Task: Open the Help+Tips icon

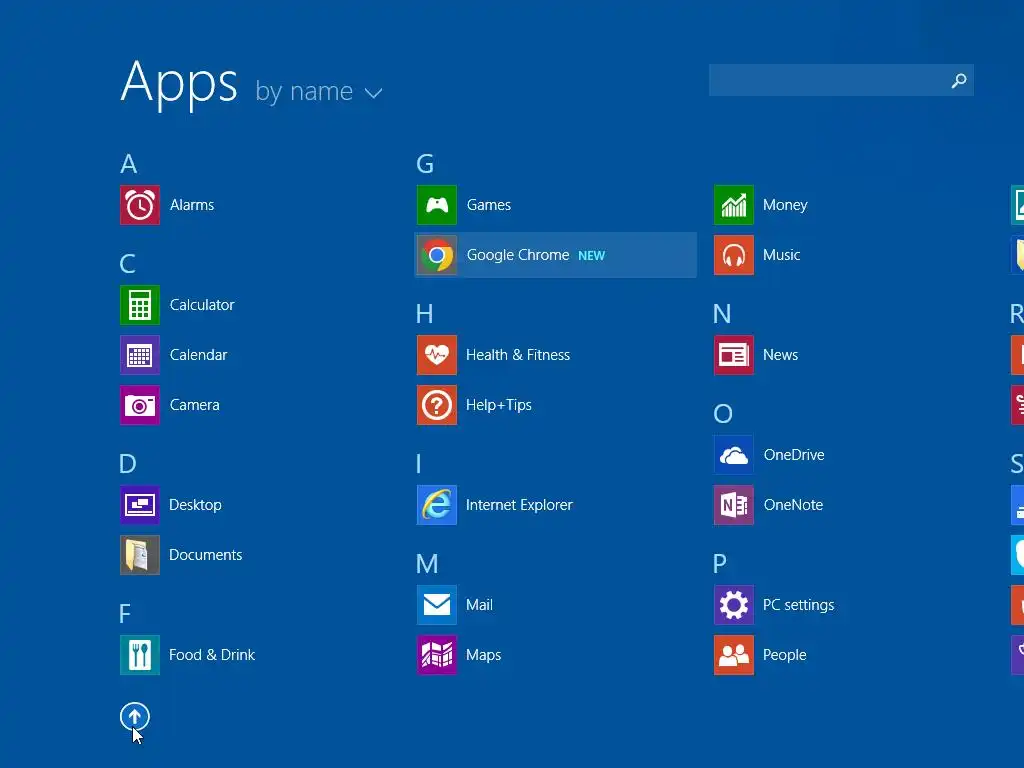Action: [437, 405]
